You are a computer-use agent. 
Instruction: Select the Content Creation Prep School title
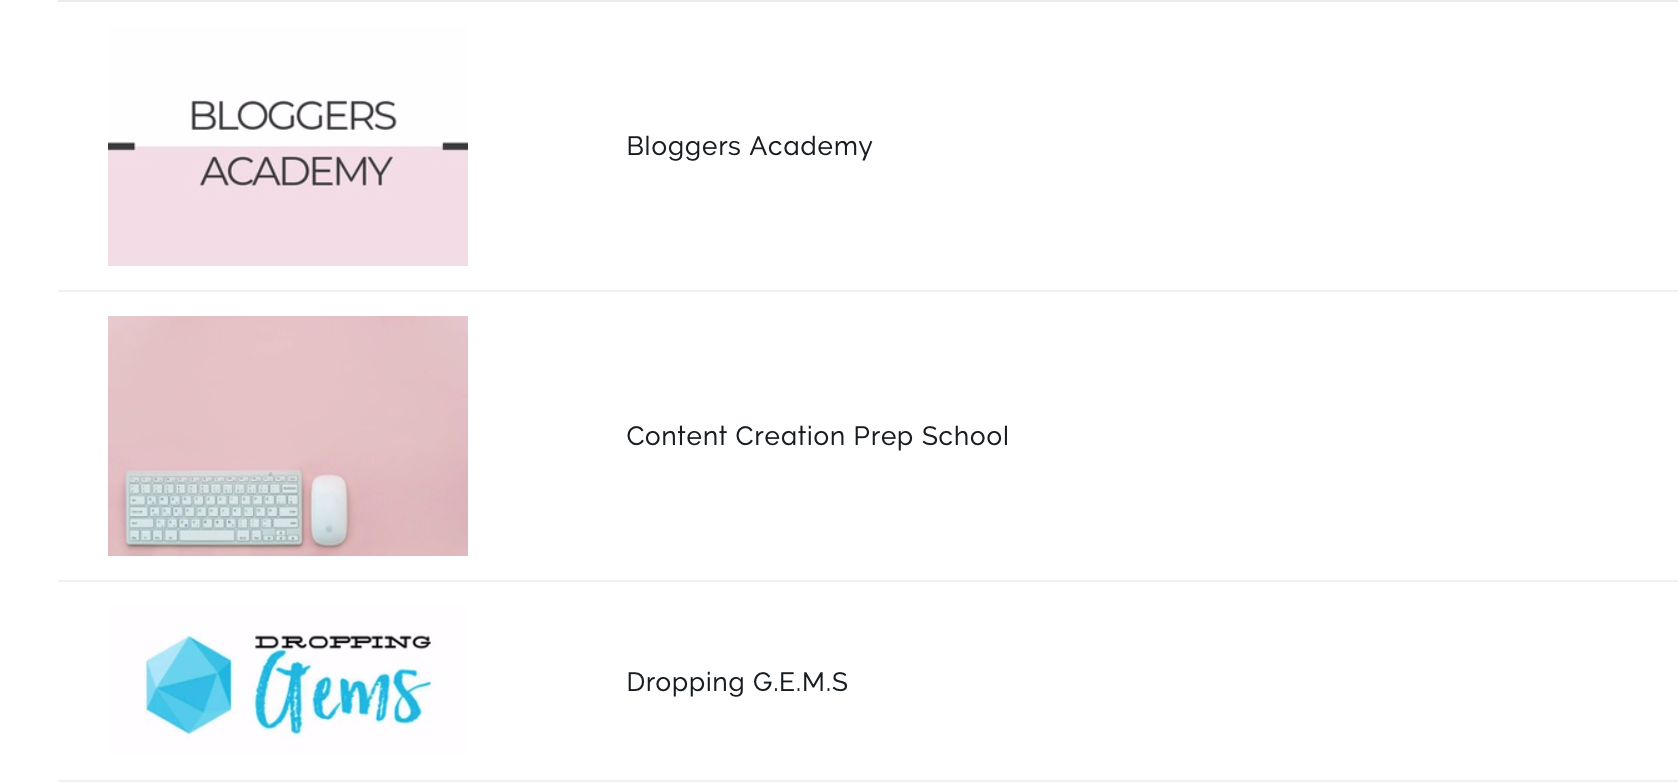pyautogui.click(x=817, y=436)
